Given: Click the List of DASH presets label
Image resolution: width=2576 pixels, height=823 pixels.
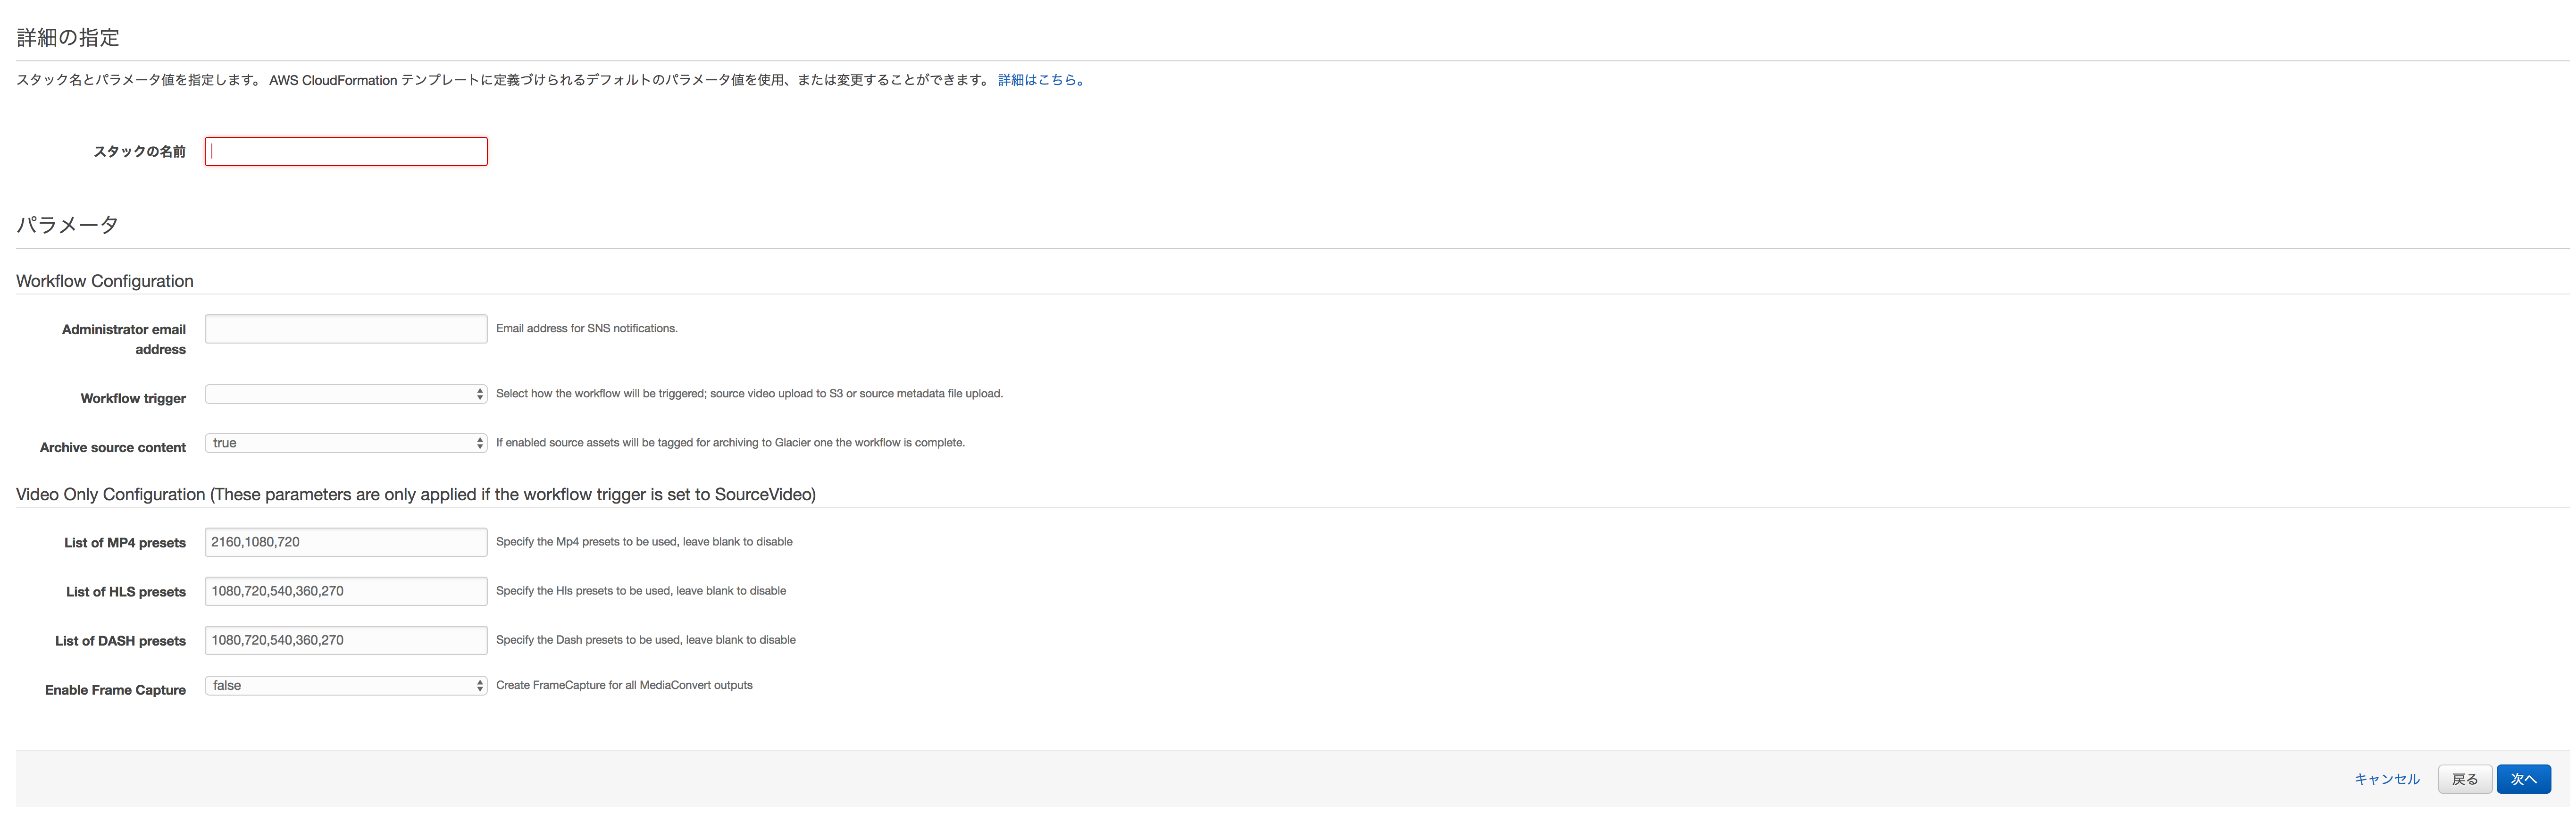Looking at the screenshot, I should click(120, 641).
